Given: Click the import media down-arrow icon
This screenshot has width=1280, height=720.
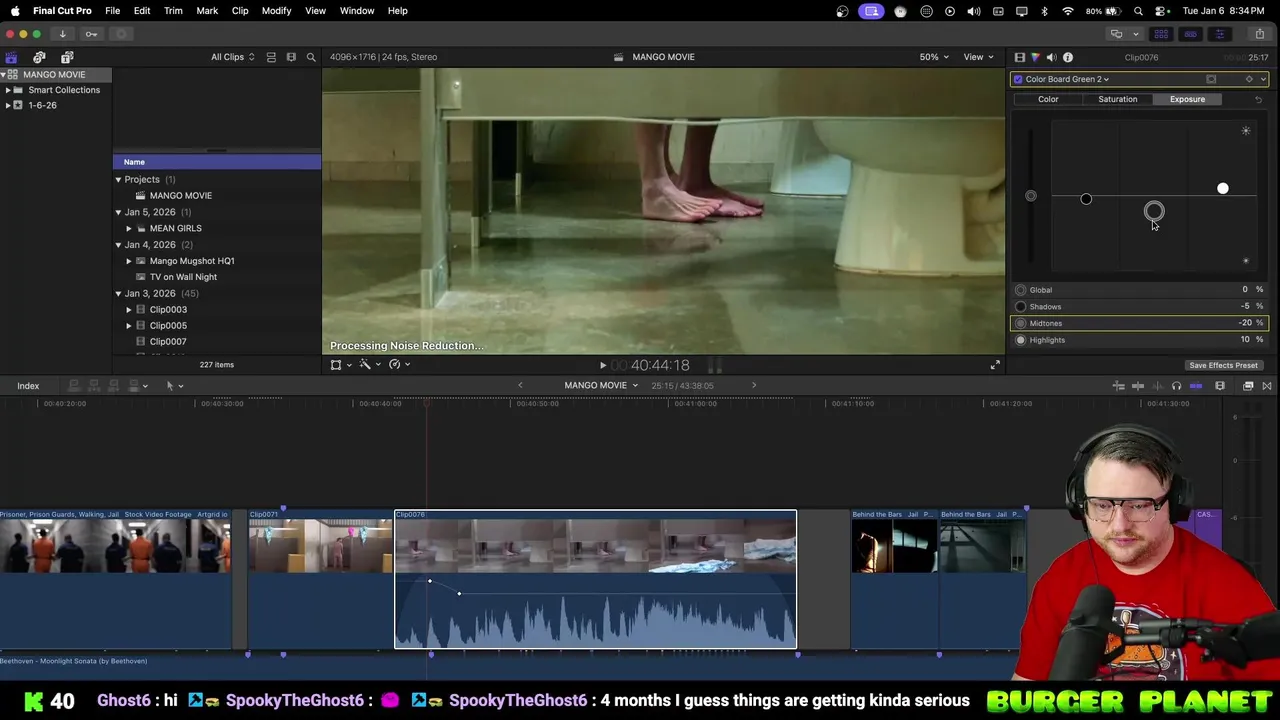Looking at the screenshot, I should point(62,34).
